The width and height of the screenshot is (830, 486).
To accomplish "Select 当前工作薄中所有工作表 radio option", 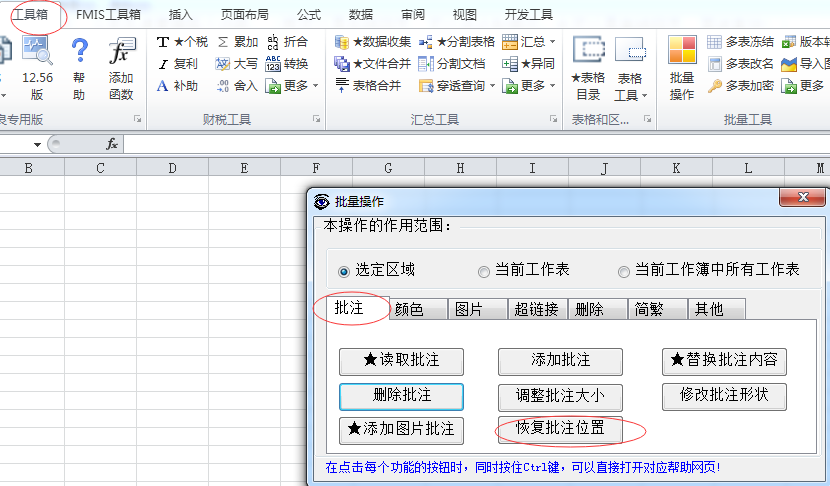I will 624,271.
